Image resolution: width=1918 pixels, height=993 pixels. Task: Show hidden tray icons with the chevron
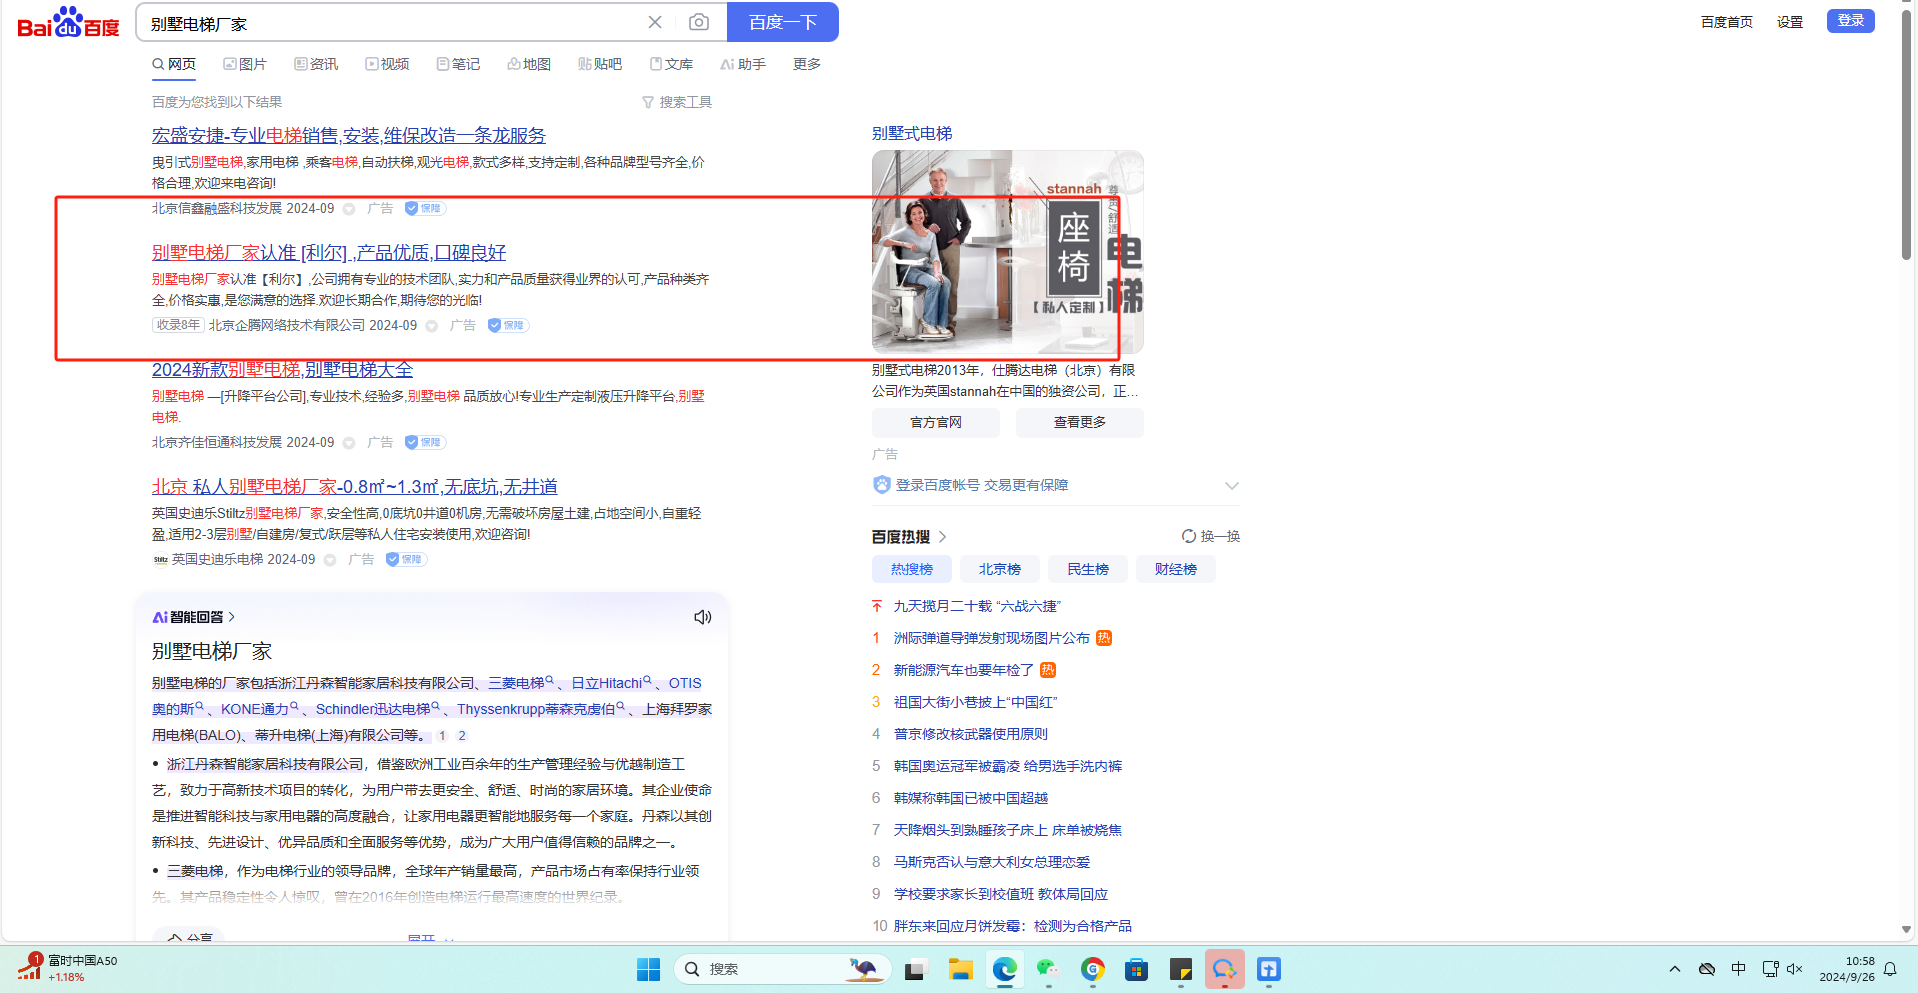coord(1675,969)
